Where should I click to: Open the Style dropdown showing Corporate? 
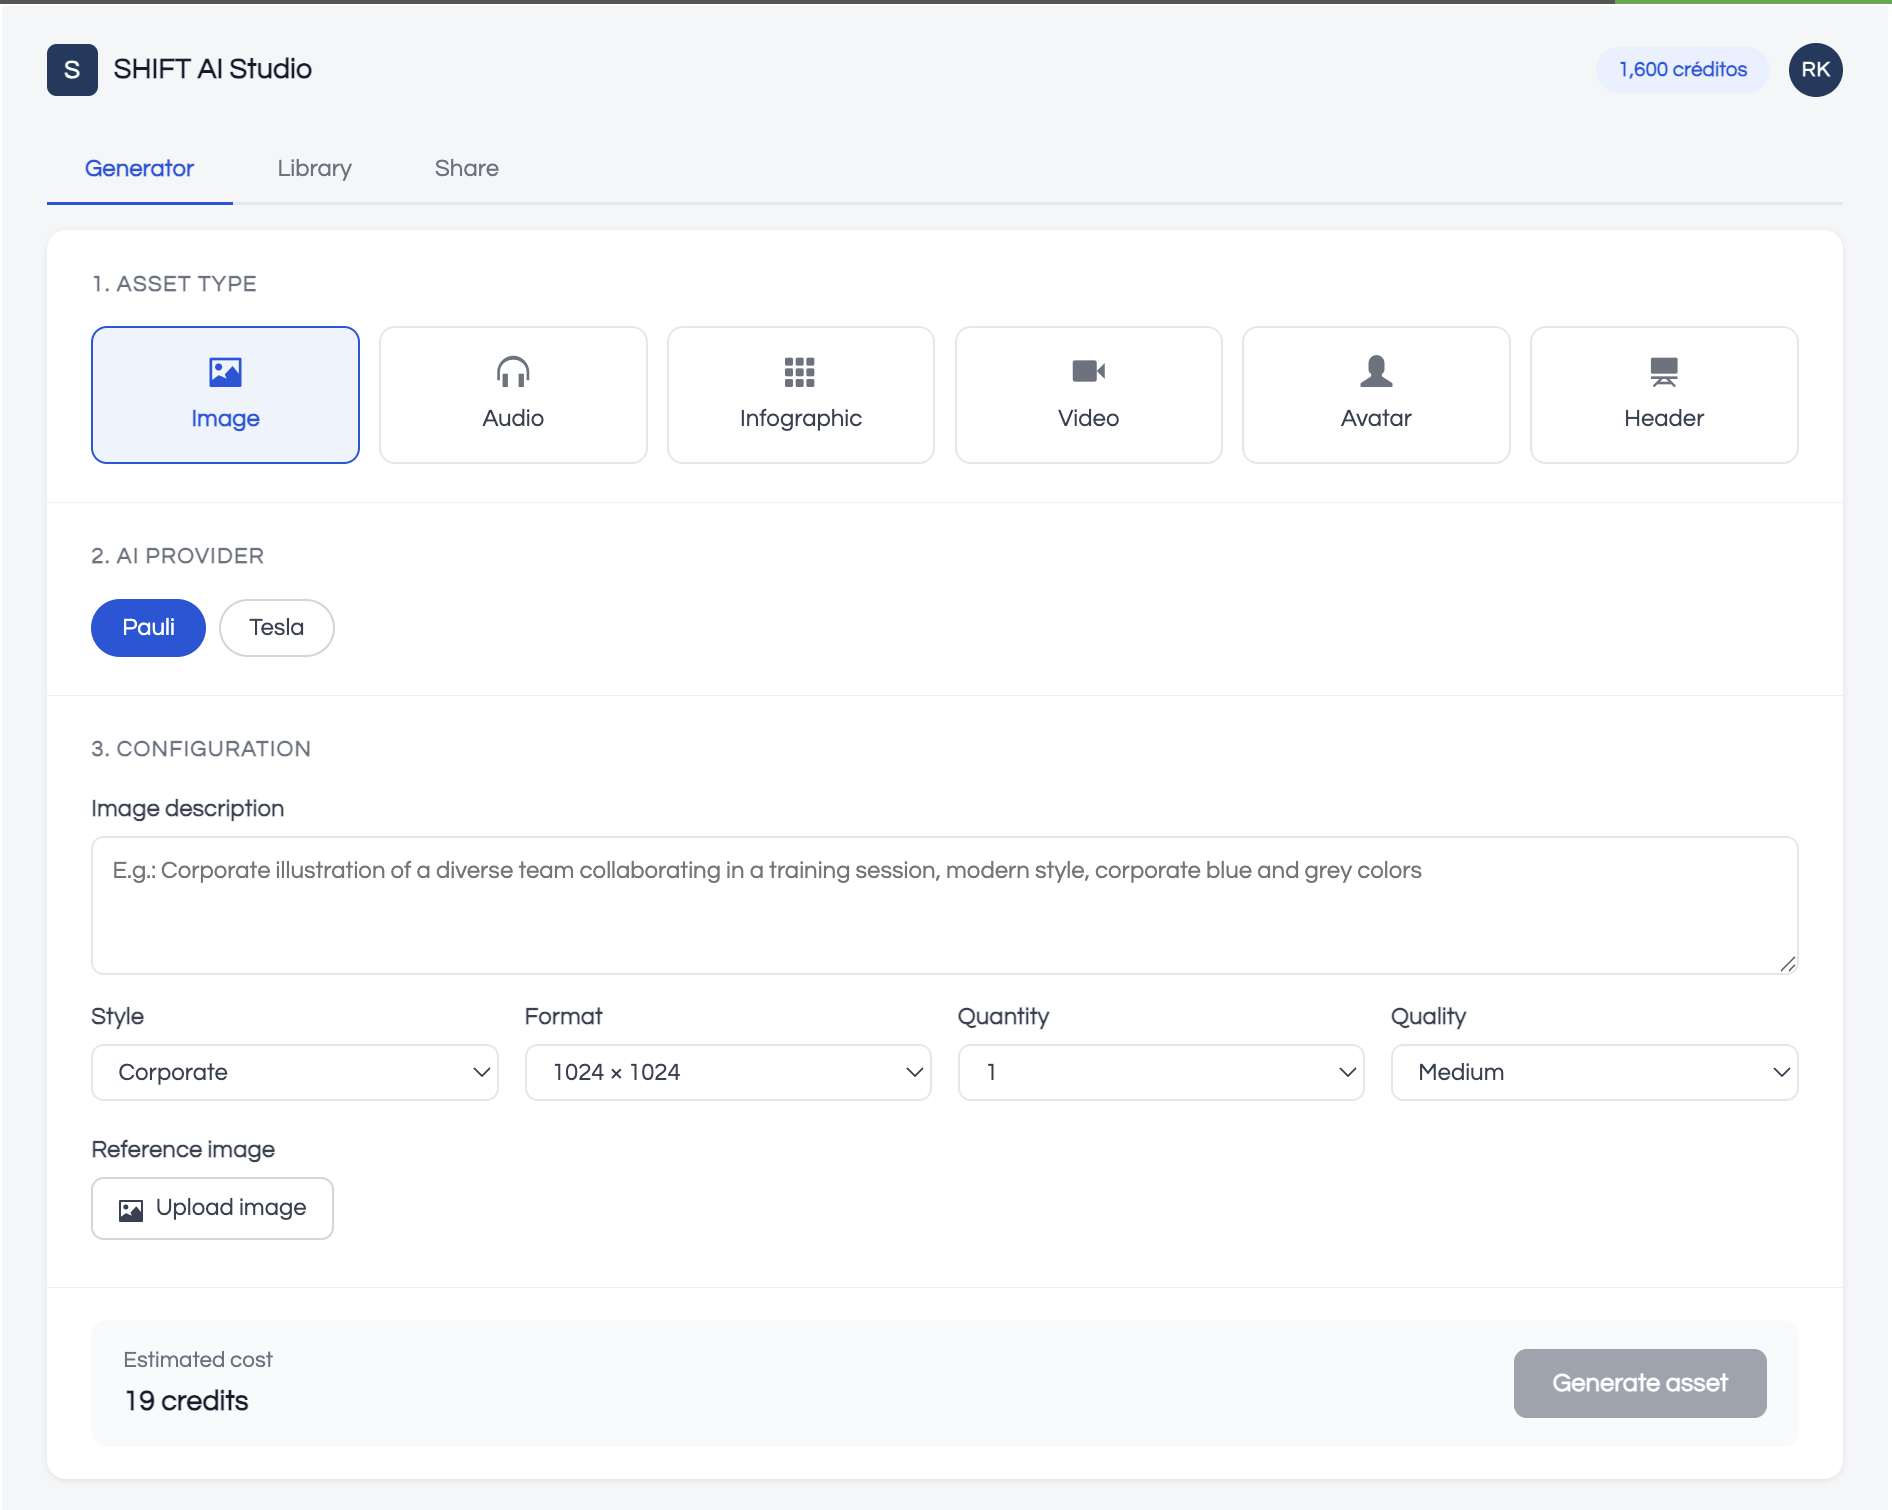point(295,1072)
